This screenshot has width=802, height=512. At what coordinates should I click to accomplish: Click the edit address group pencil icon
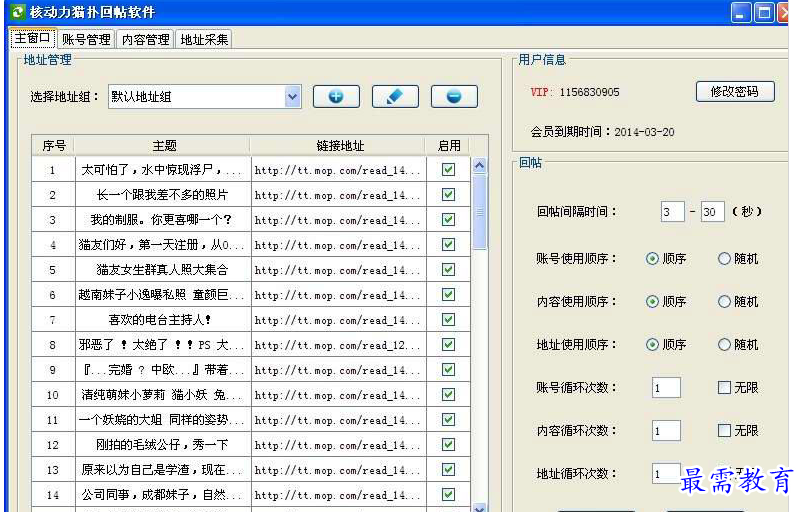point(395,96)
